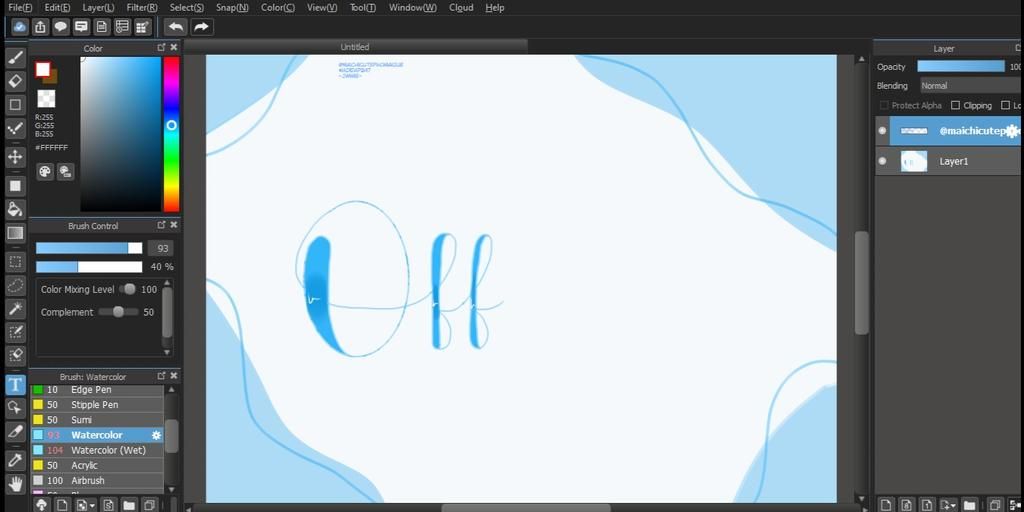Screen dimensions: 1024x512
Task: Click the Undo arrow button
Action: pos(175,27)
